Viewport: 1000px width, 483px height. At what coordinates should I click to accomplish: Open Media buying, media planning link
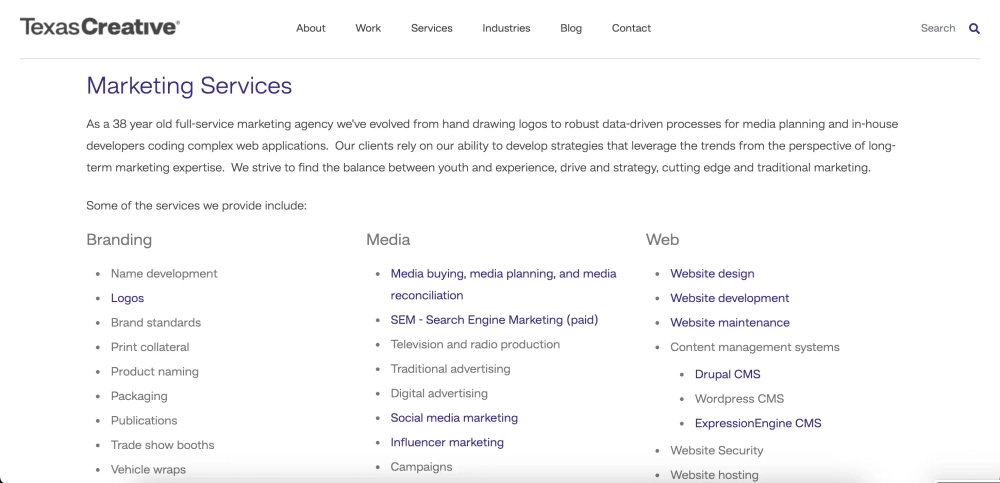[503, 285]
